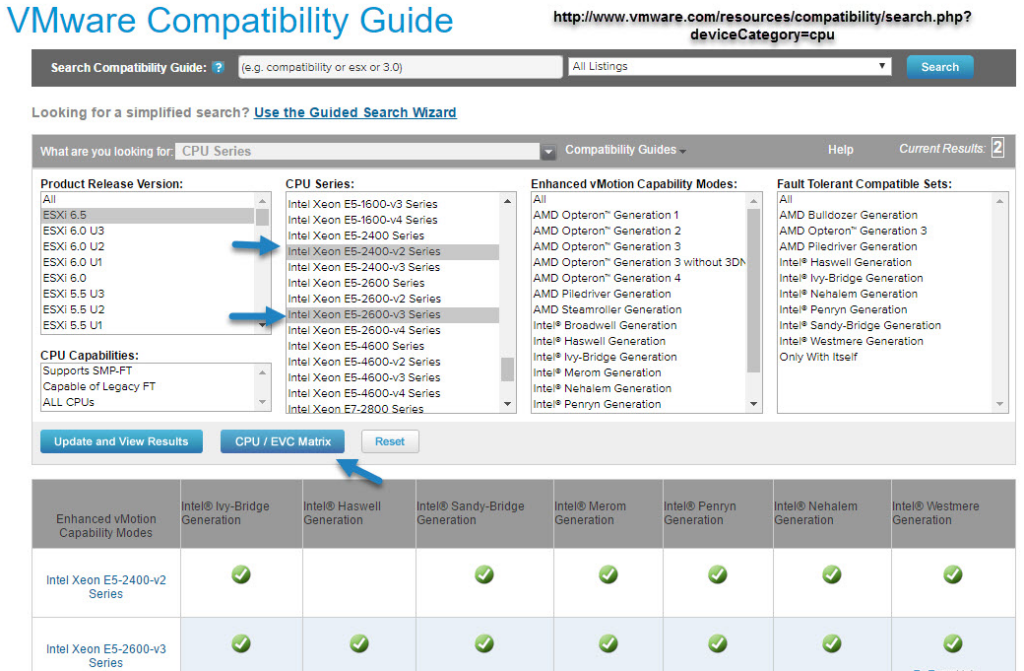Select Intel Xeon E5-2400-v2 Series in CPU list
The height and width of the screenshot is (671, 1024).
pos(392,252)
